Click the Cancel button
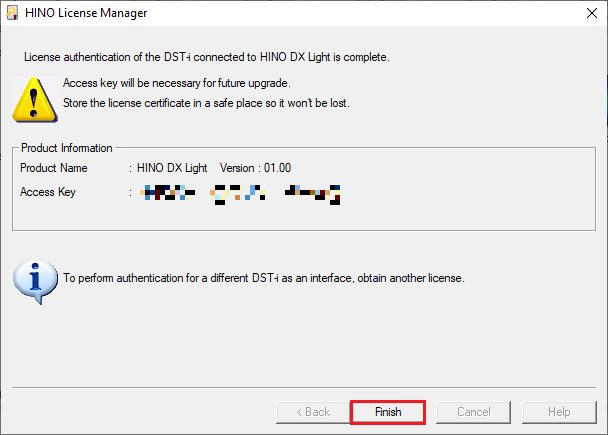The width and height of the screenshot is (608, 435). coord(473,412)
